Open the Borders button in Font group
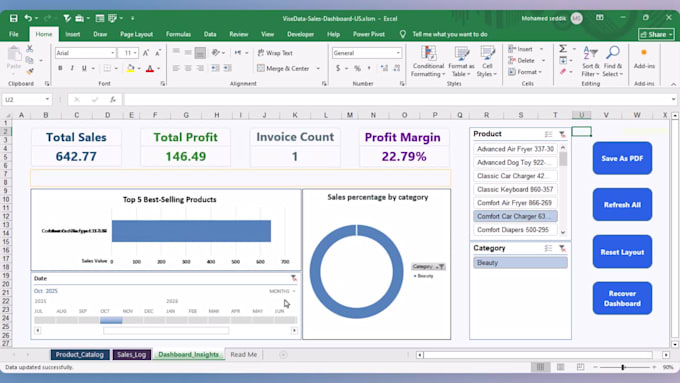The height and width of the screenshot is (383, 680). (x=107, y=68)
